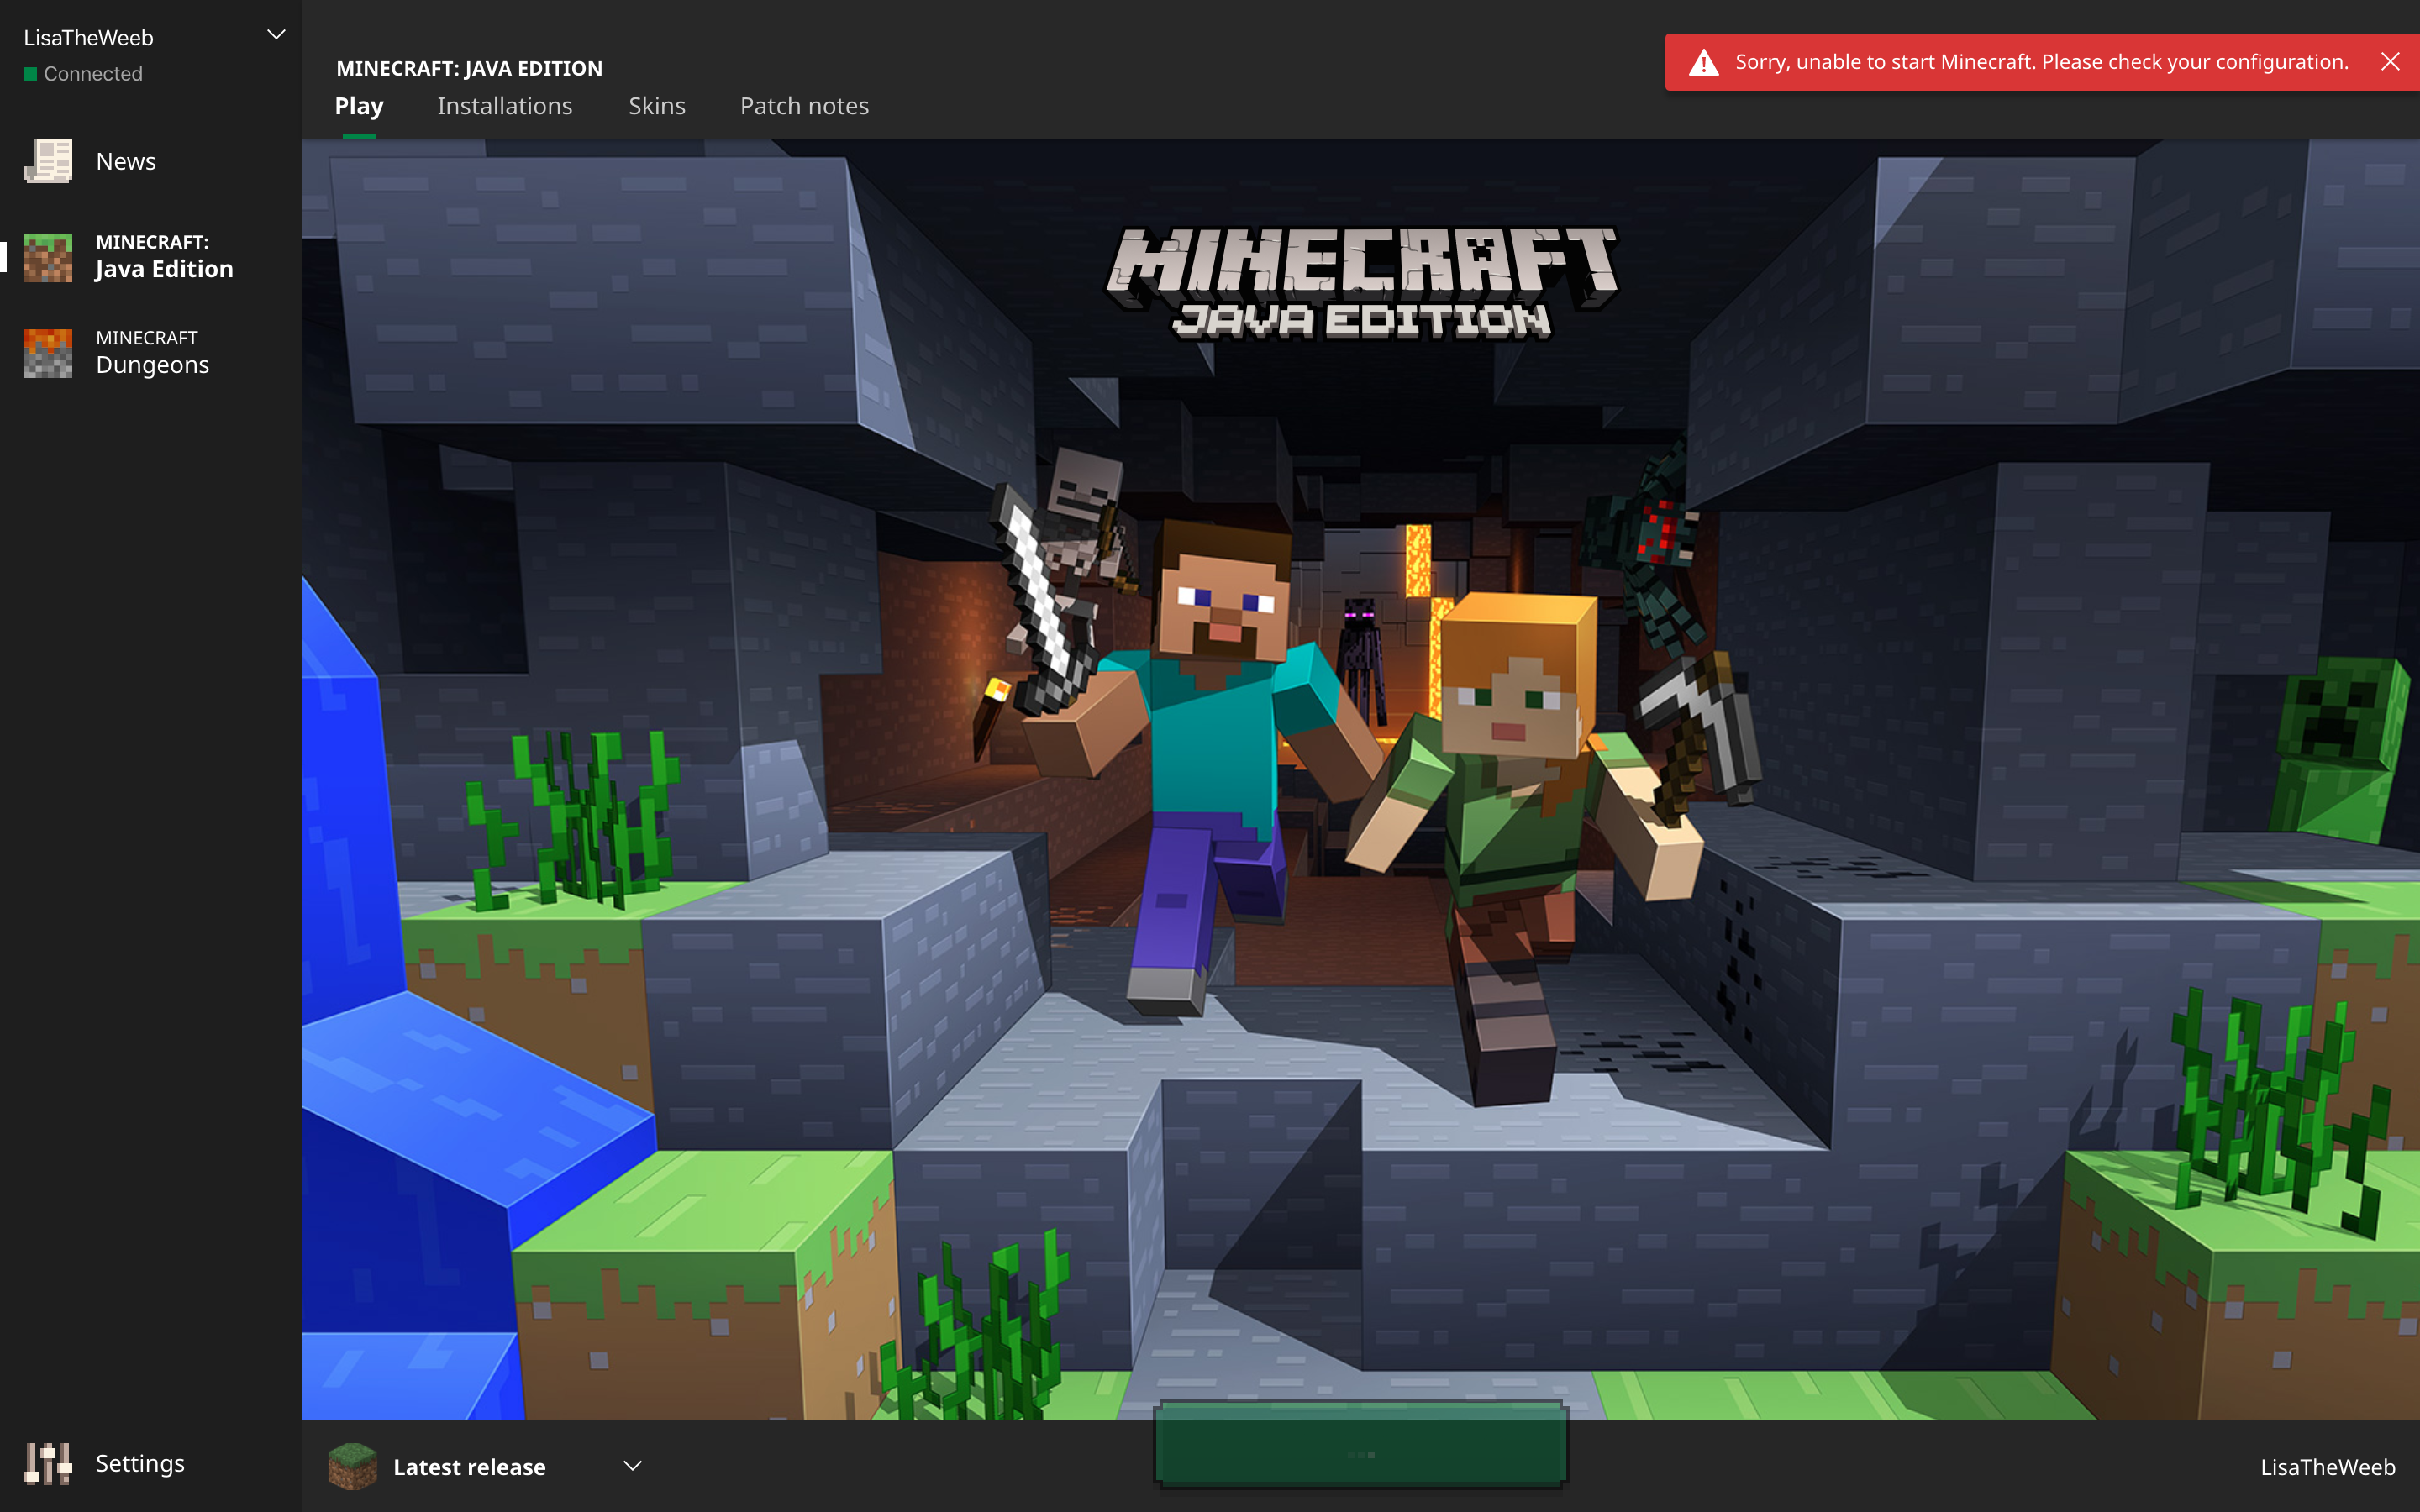Click the News newspaper icon
2420x1512 pixels.
click(x=48, y=161)
